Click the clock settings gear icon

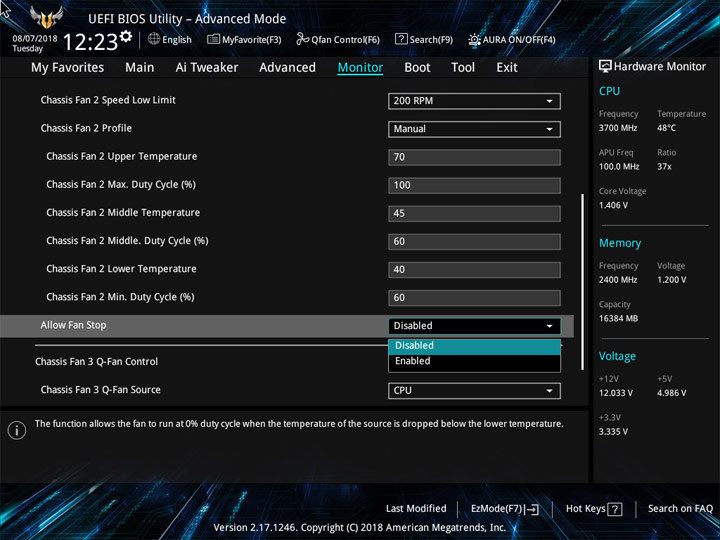[x=126, y=36]
